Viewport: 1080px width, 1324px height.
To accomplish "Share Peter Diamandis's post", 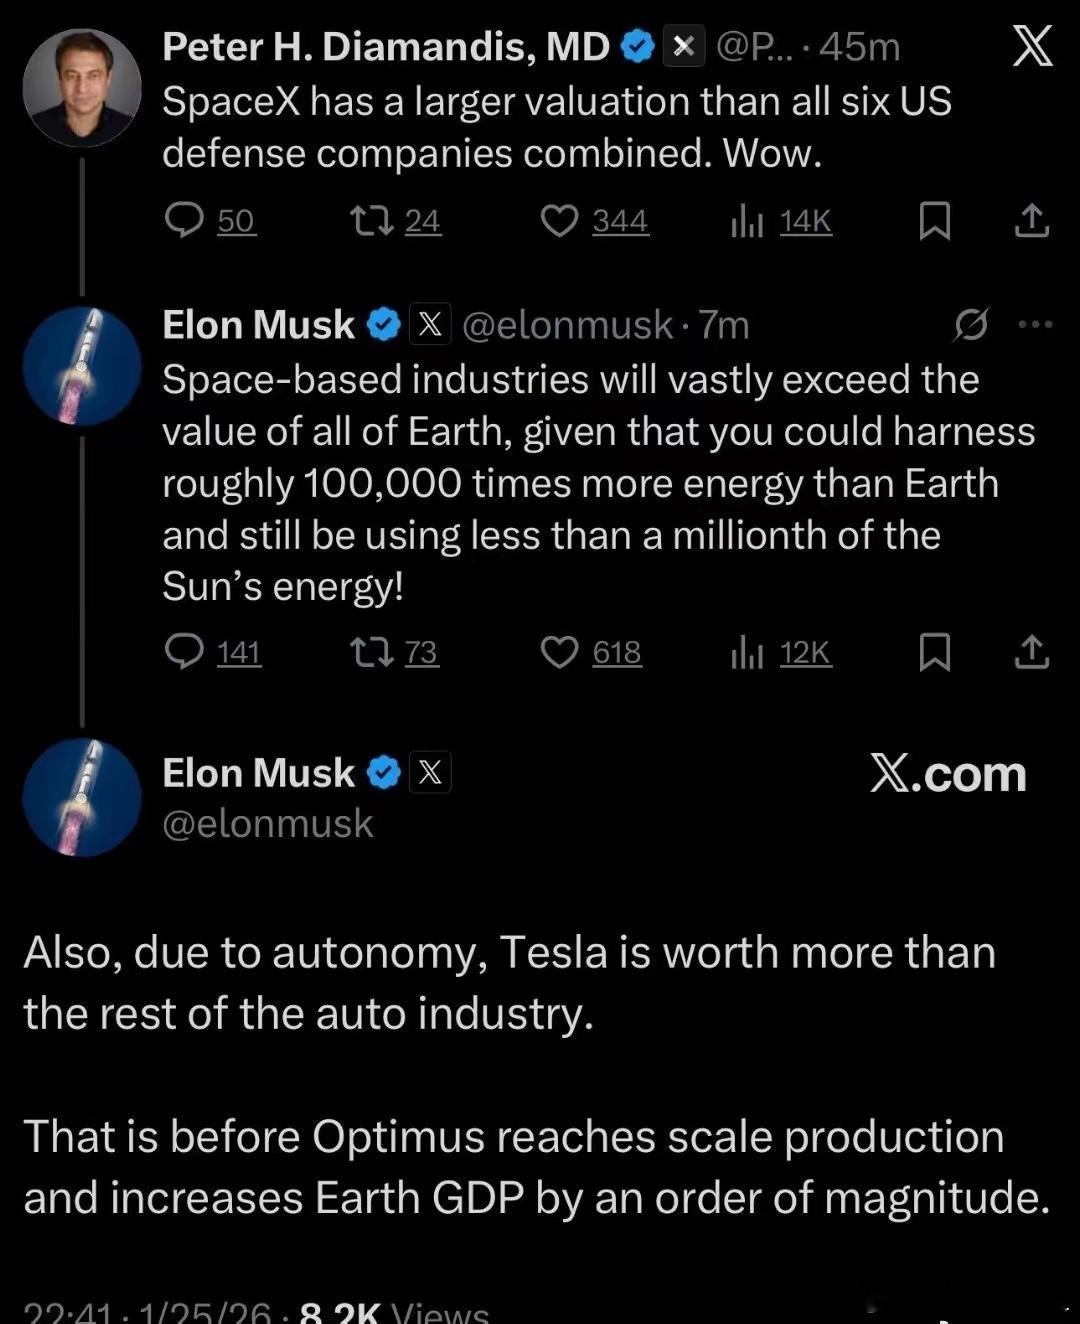I will [x=1032, y=221].
